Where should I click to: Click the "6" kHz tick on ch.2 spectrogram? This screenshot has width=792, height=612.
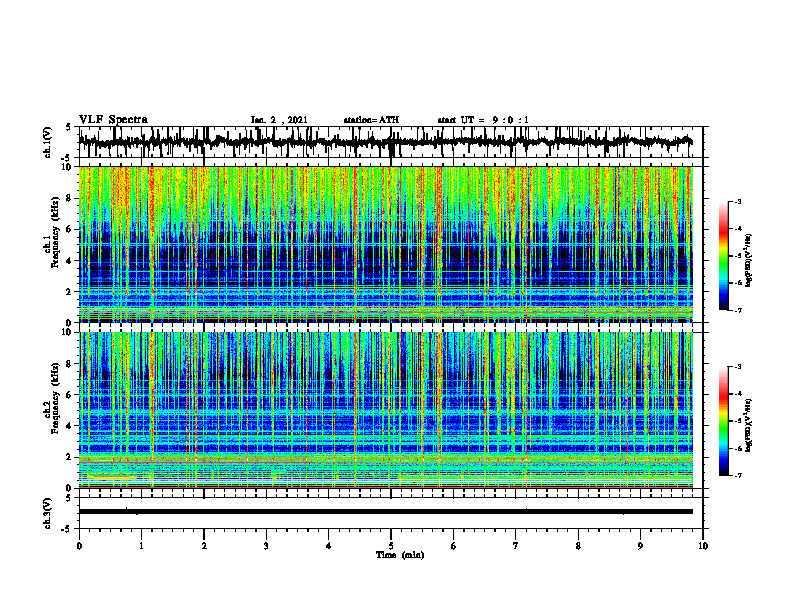click(x=70, y=395)
